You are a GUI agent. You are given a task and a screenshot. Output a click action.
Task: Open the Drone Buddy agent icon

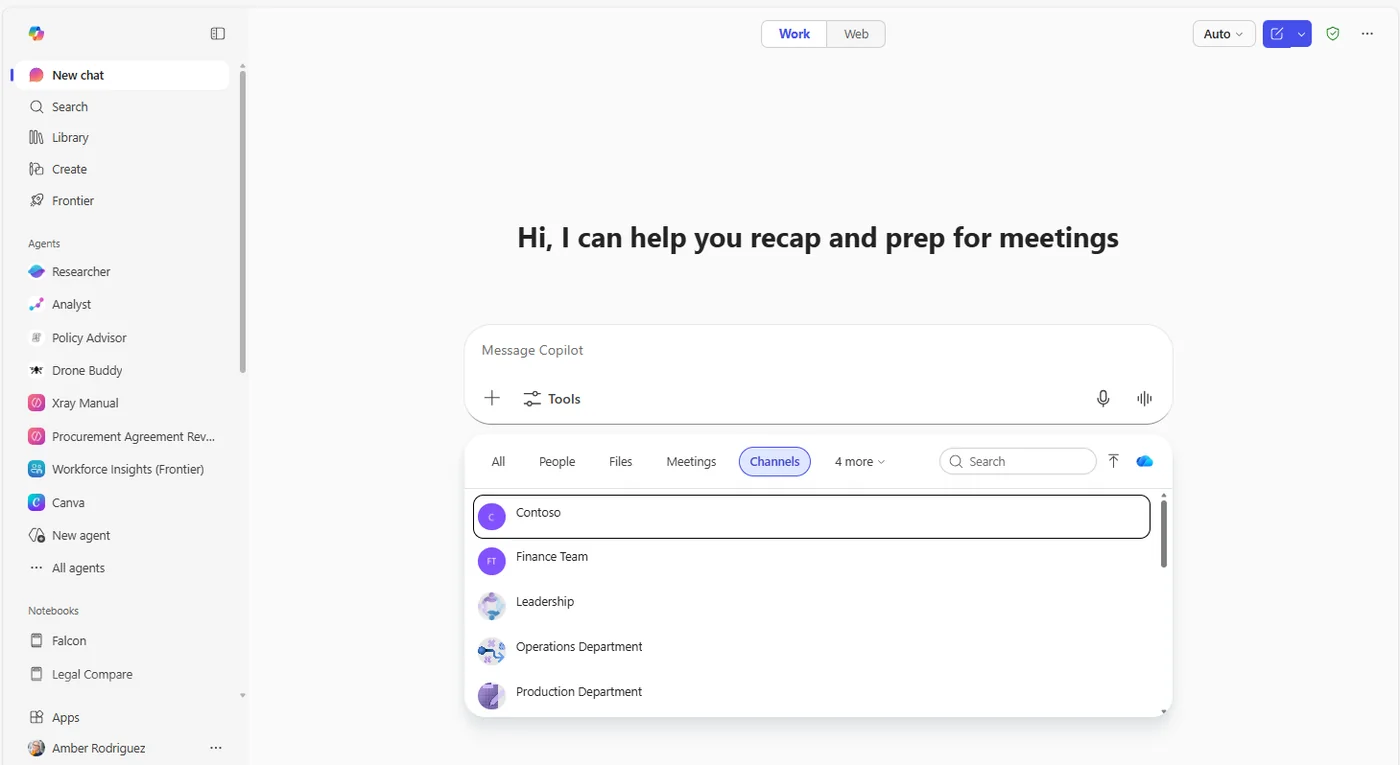(37, 371)
